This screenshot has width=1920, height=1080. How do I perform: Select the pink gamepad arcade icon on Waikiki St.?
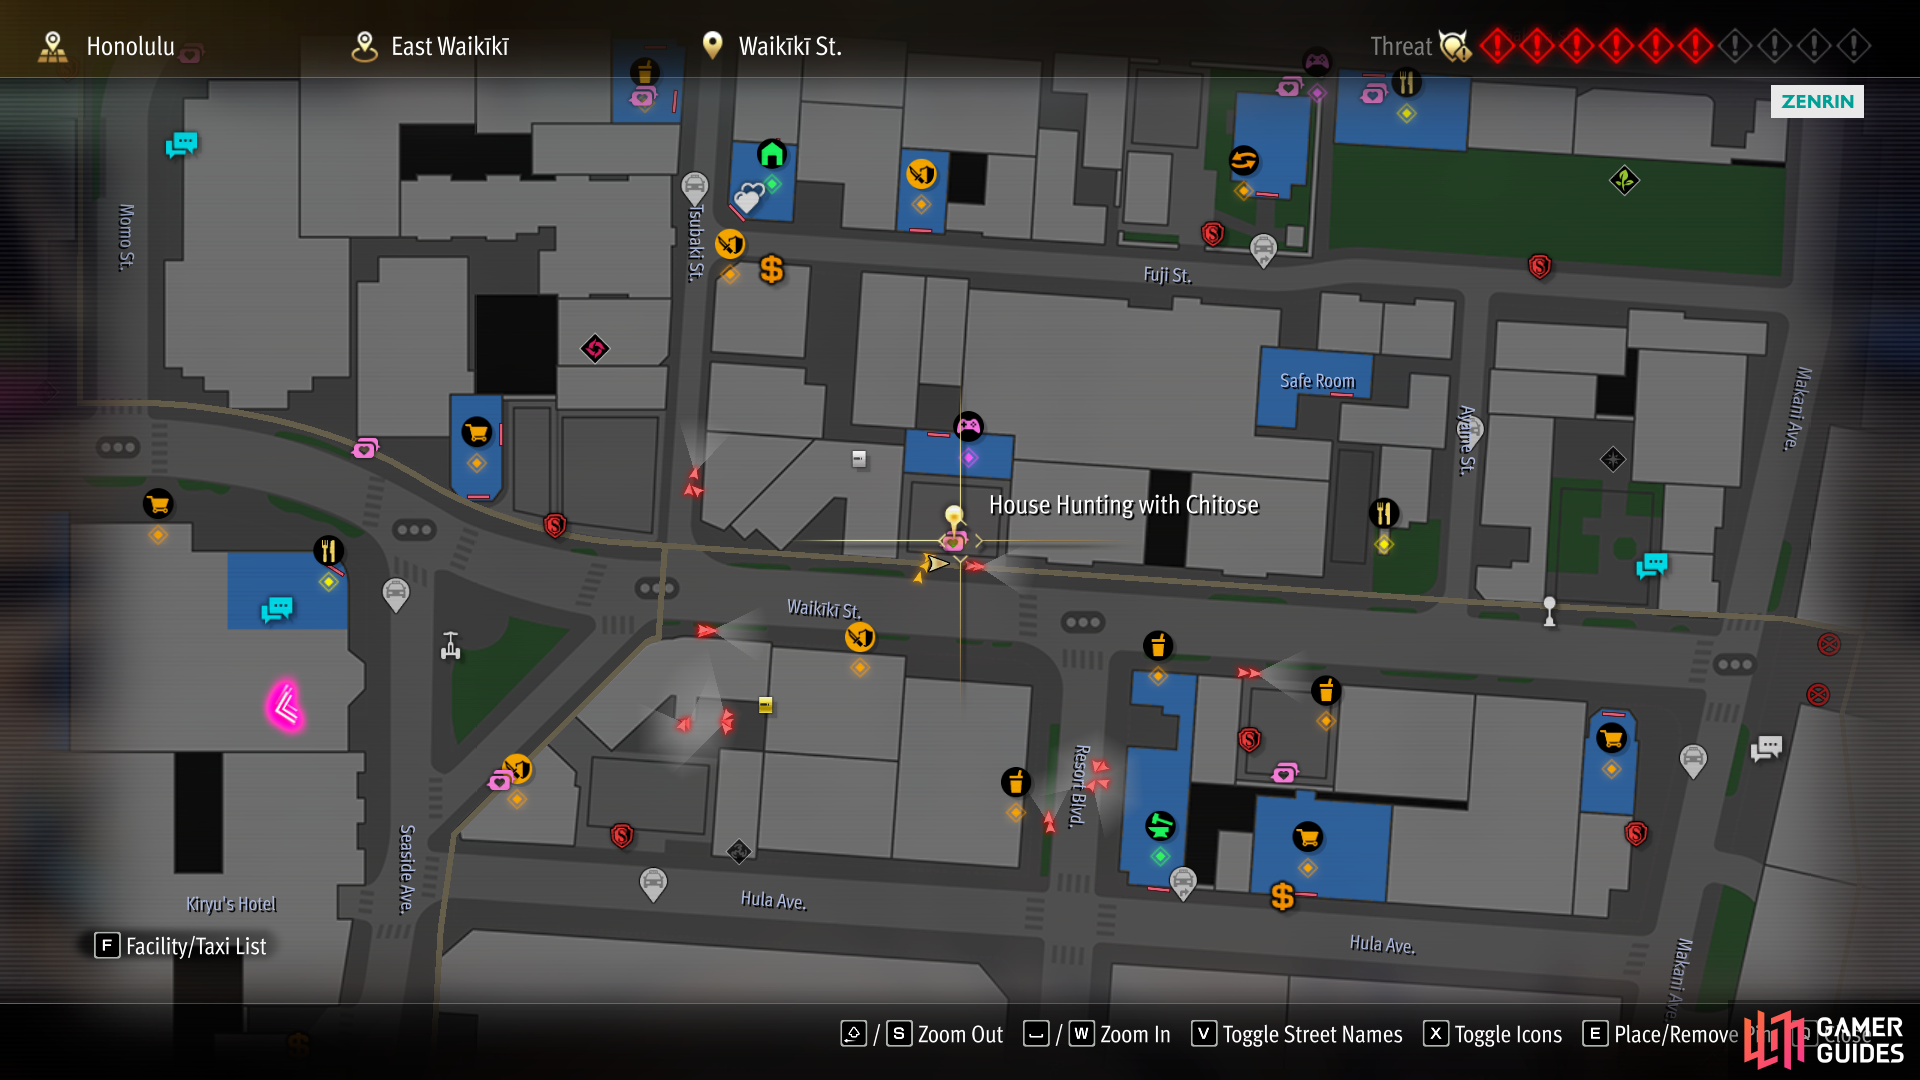968,427
